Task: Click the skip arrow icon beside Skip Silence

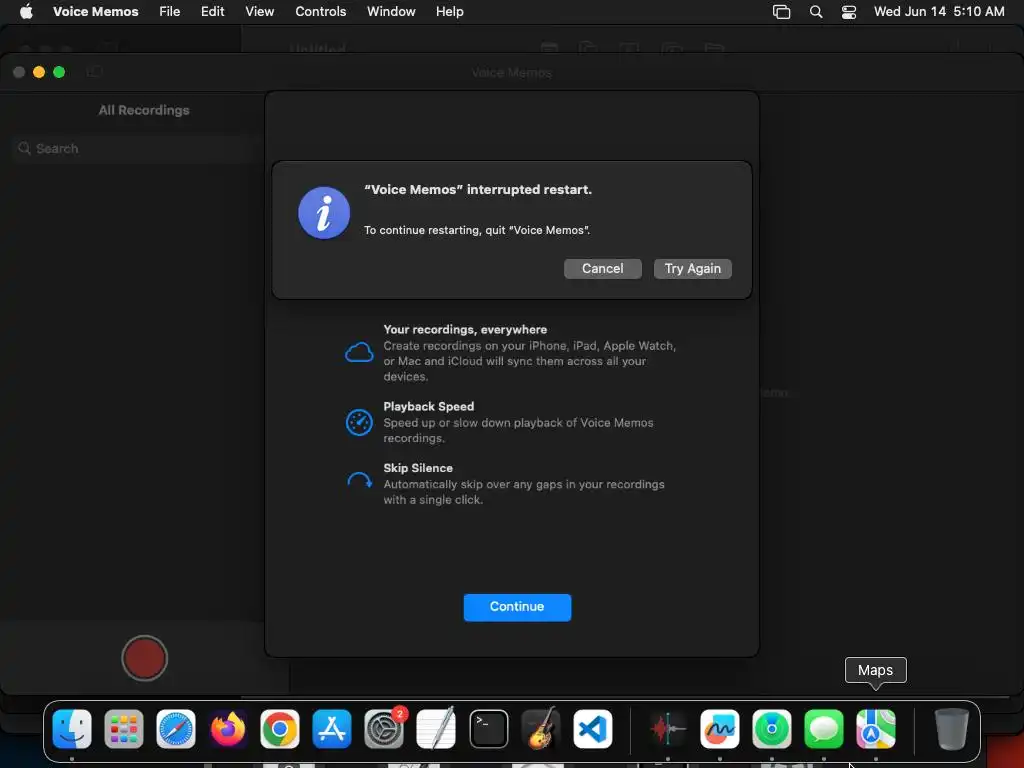Action: click(359, 481)
